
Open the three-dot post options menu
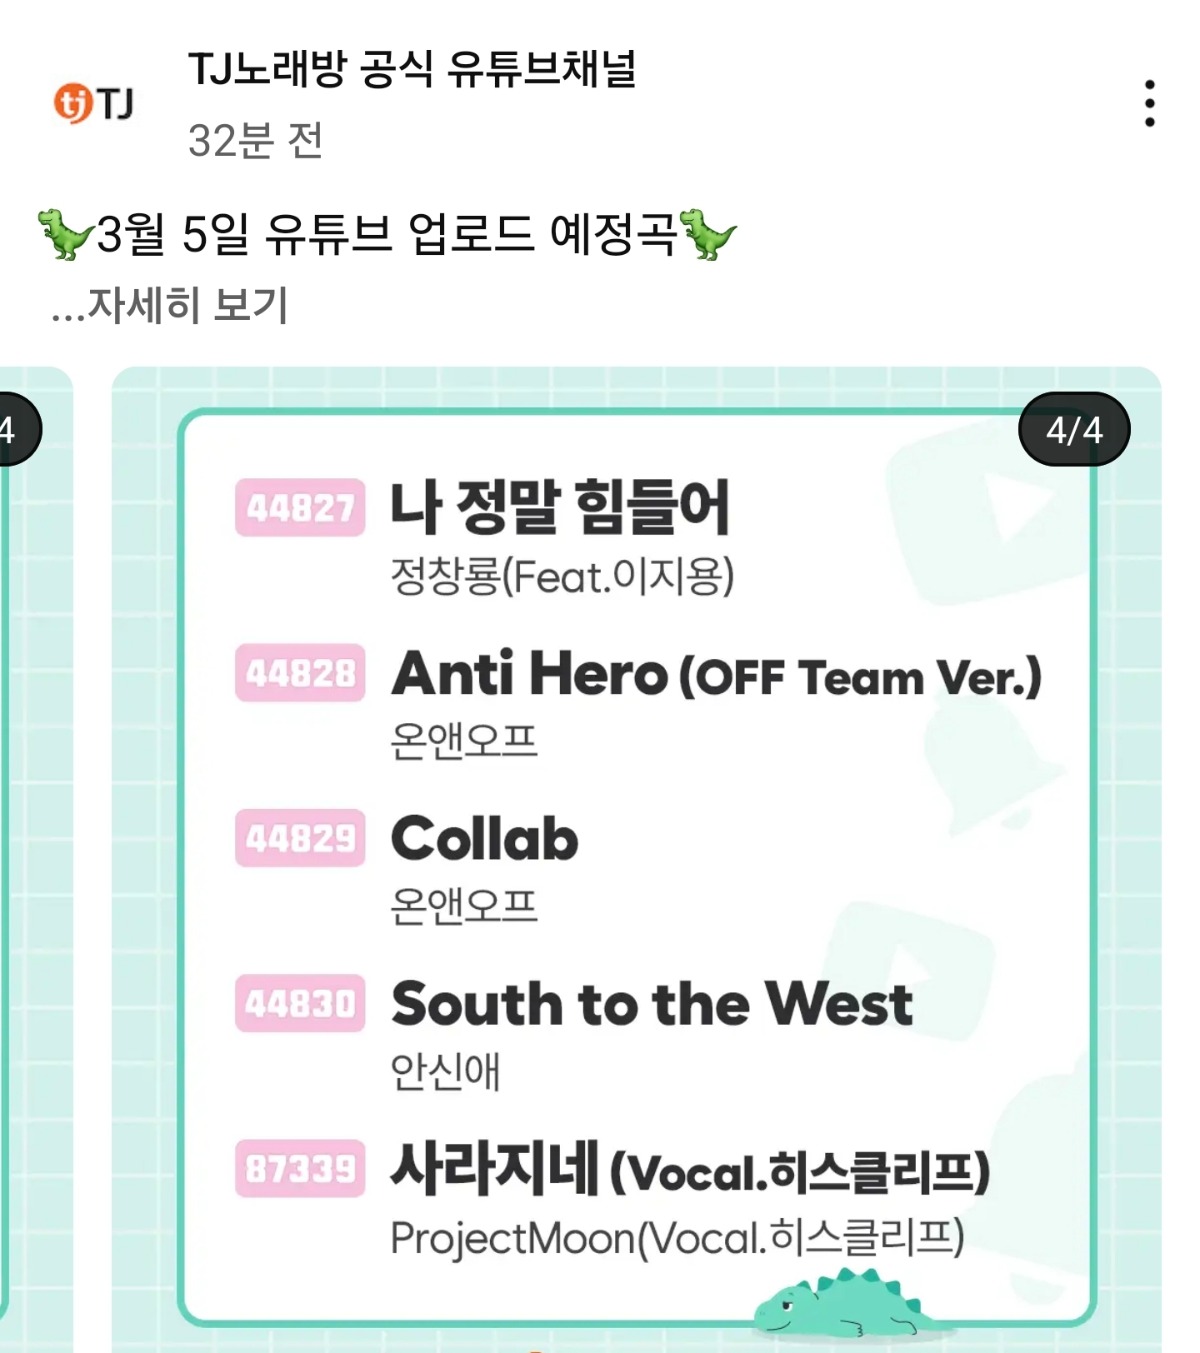pyautogui.click(x=1149, y=103)
